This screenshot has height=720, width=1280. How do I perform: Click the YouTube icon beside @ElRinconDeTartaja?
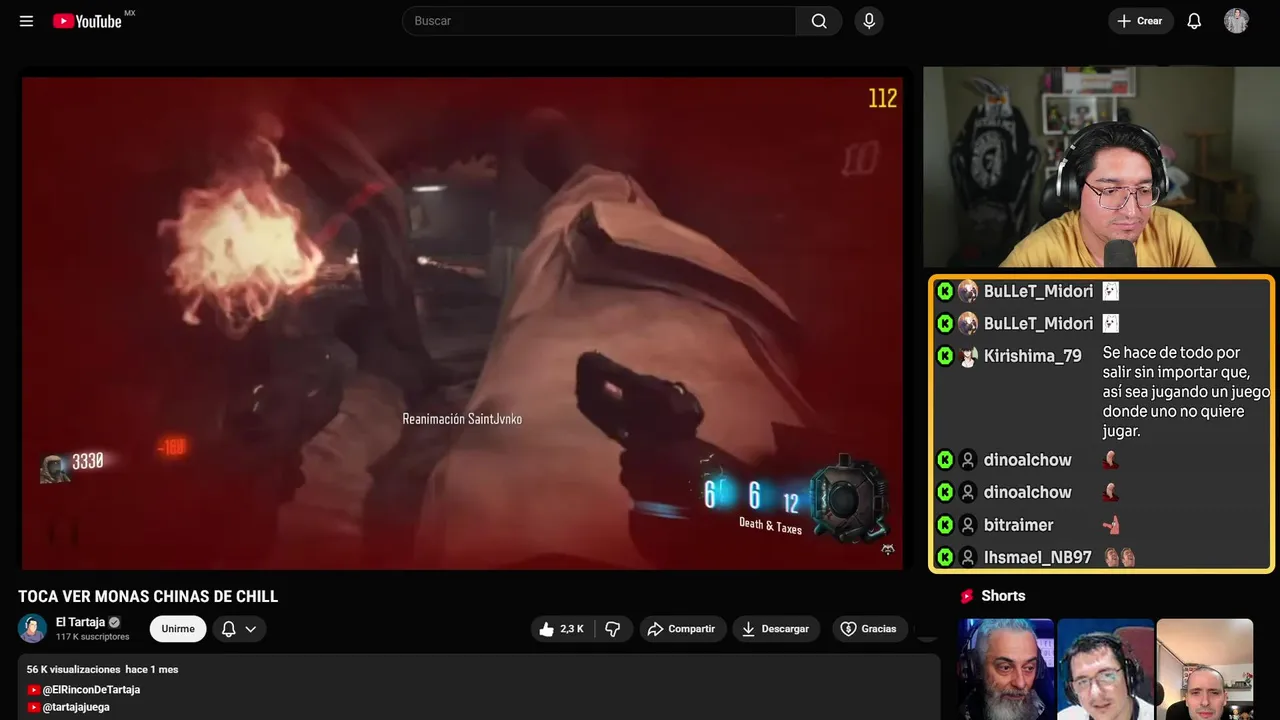[x=34, y=690]
